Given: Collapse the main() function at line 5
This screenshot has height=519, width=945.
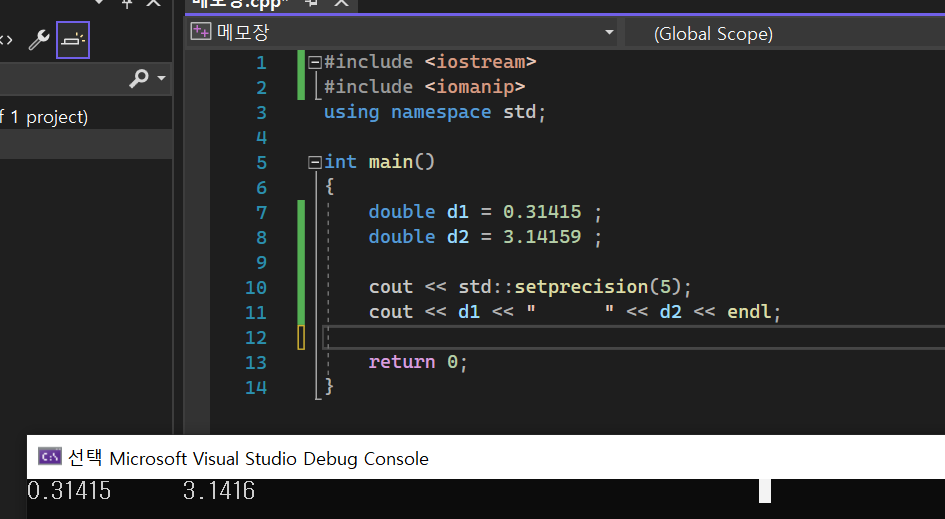Looking at the screenshot, I should [x=315, y=162].
